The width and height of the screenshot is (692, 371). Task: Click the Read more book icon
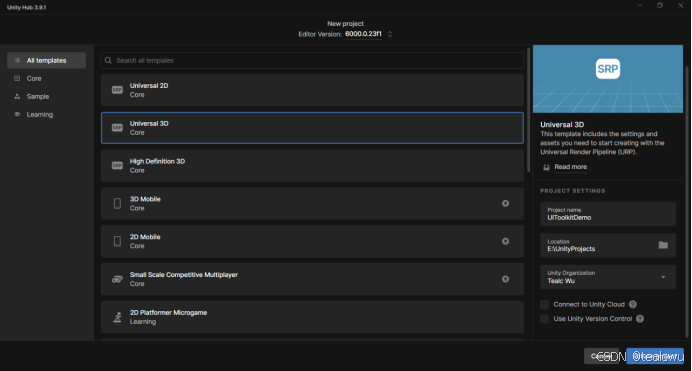tap(546, 167)
